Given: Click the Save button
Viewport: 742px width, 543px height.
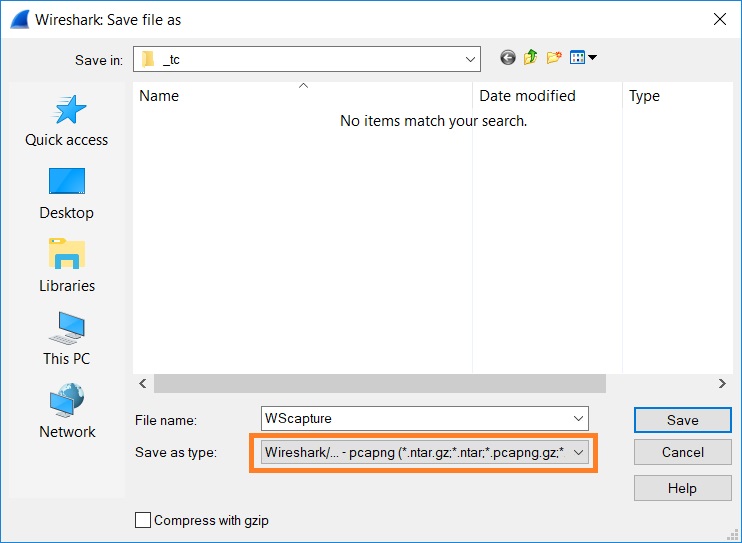Looking at the screenshot, I should click(x=683, y=420).
